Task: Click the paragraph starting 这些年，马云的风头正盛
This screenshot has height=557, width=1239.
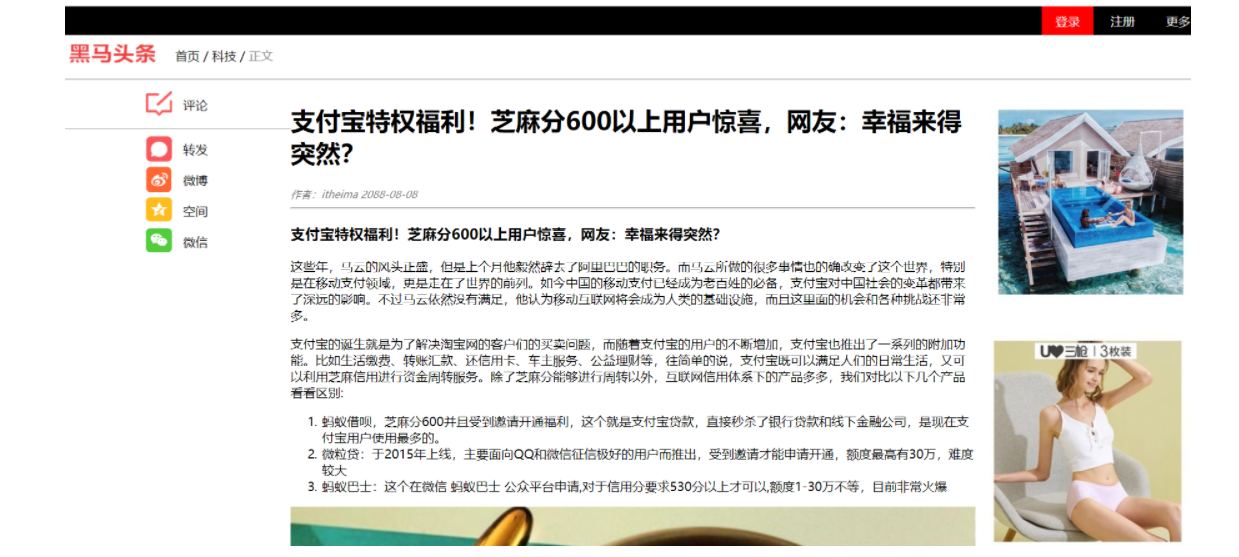Action: coord(629,291)
